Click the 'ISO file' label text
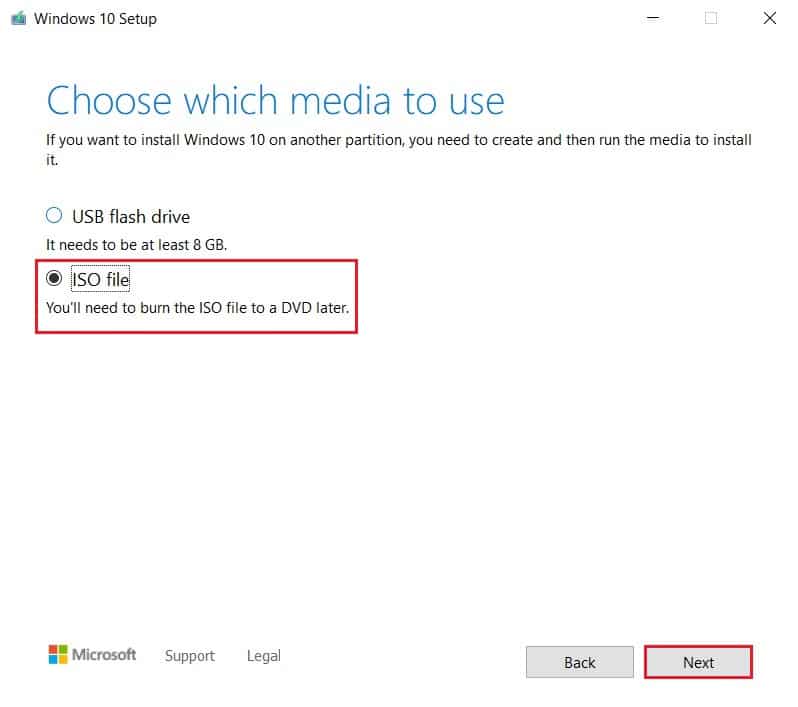The width and height of the screenshot is (798, 707). tap(100, 279)
